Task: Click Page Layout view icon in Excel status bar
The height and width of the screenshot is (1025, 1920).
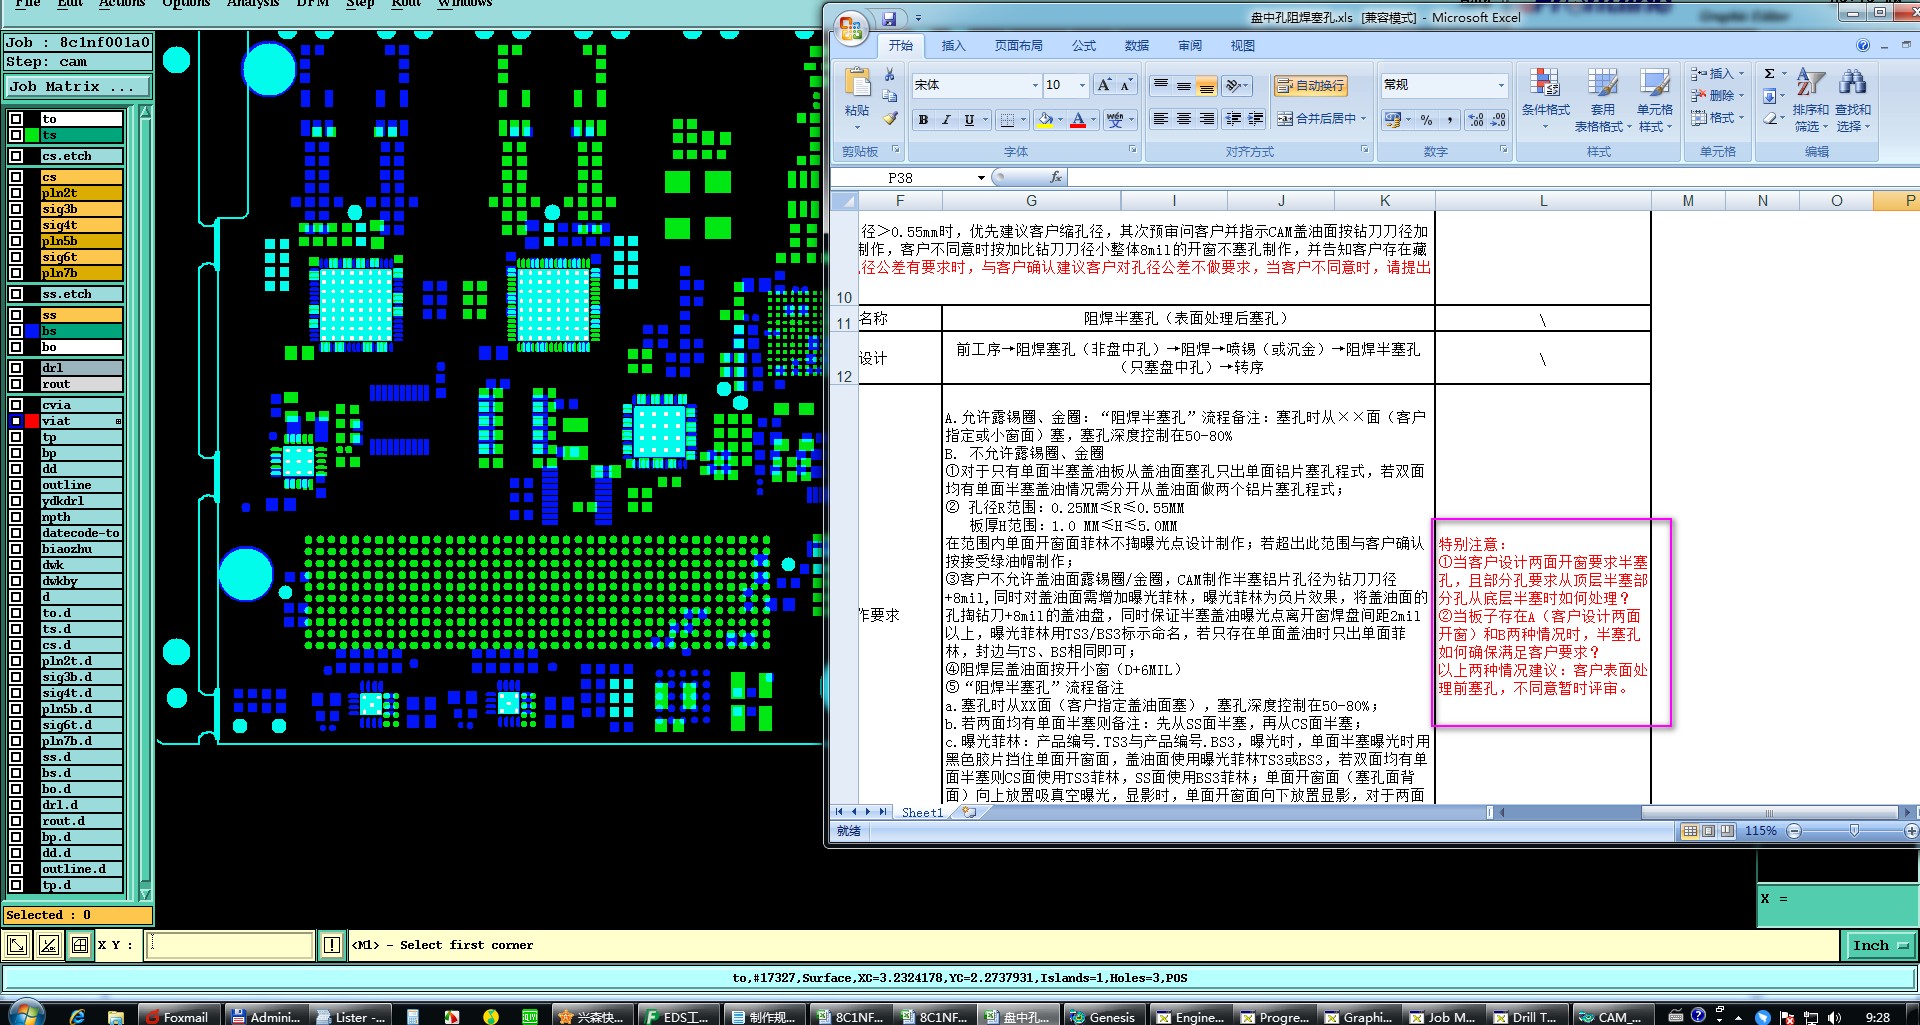Action: click(x=1708, y=831)
